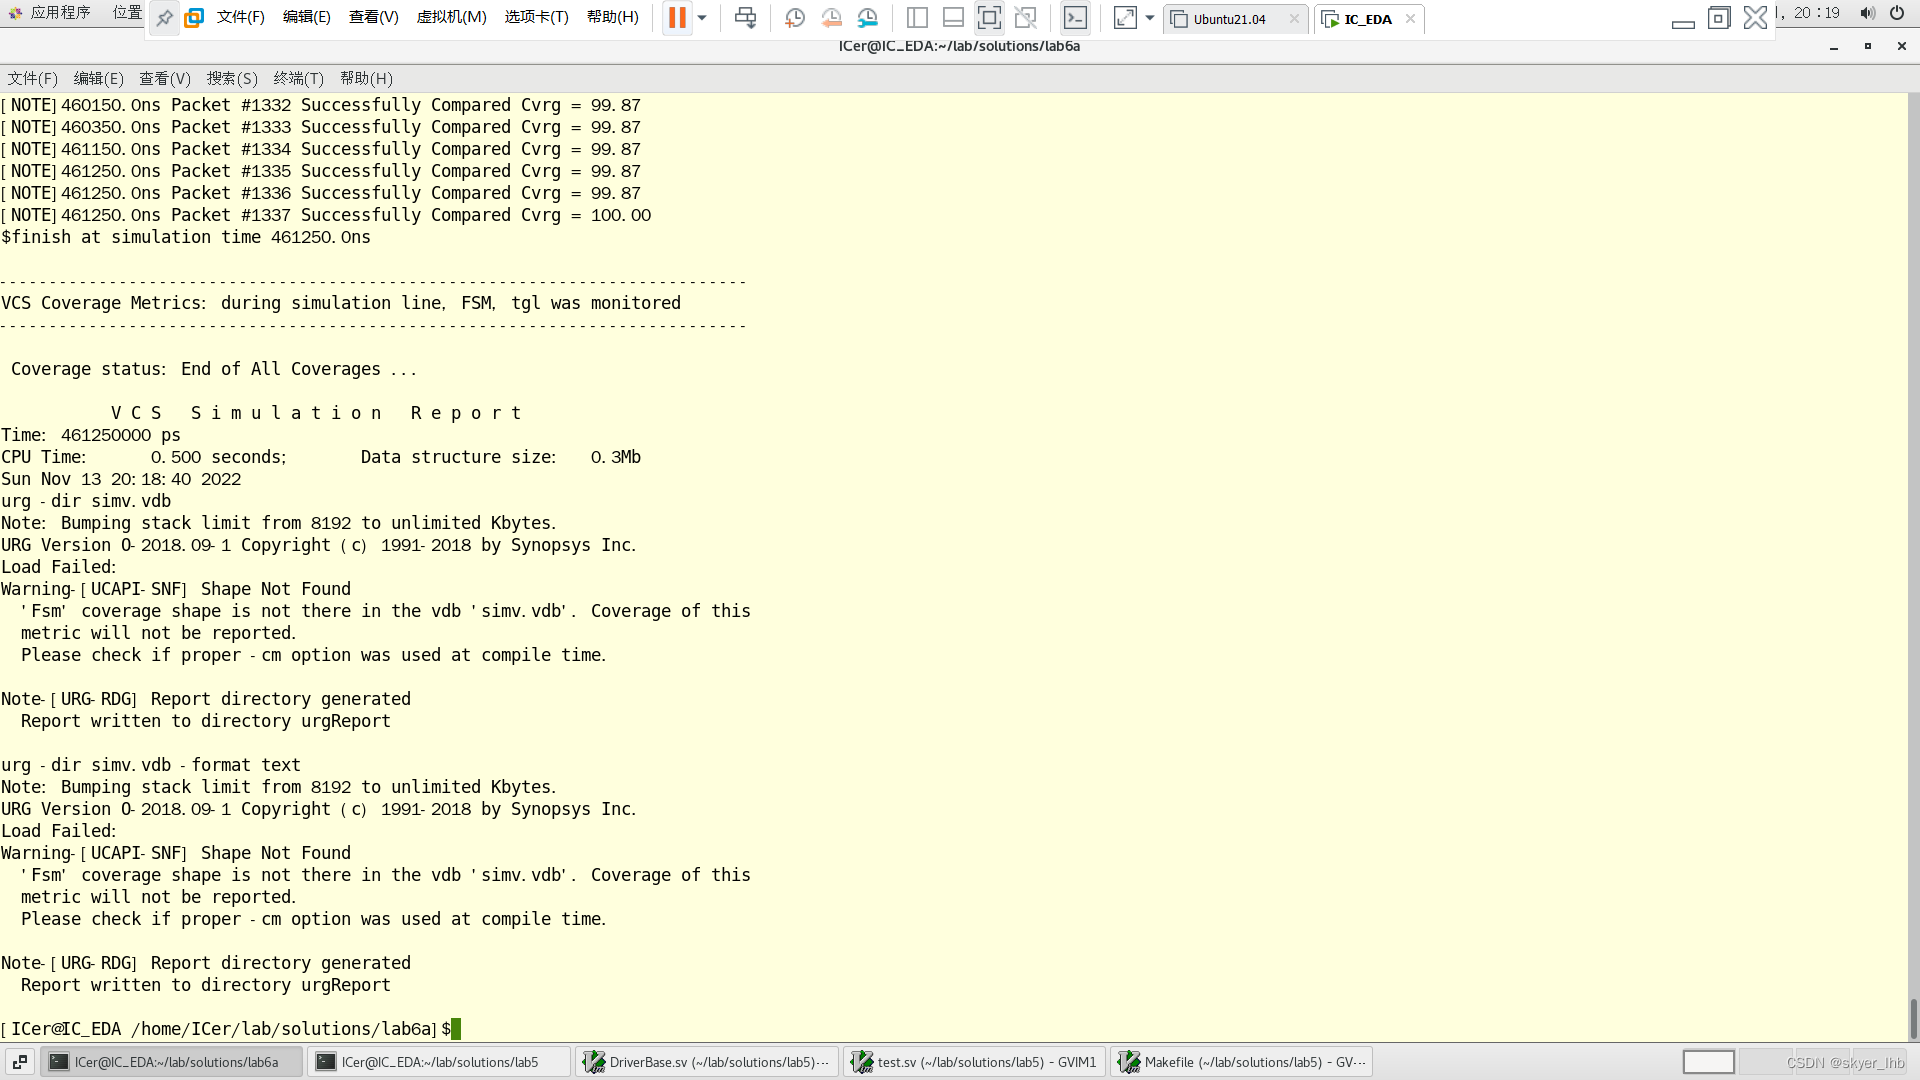This screenshot has width=1920, height=1080.
Task: Click the terminal vertical scrollbar
Action: pyautogui.click(x=1913, y=1017)
